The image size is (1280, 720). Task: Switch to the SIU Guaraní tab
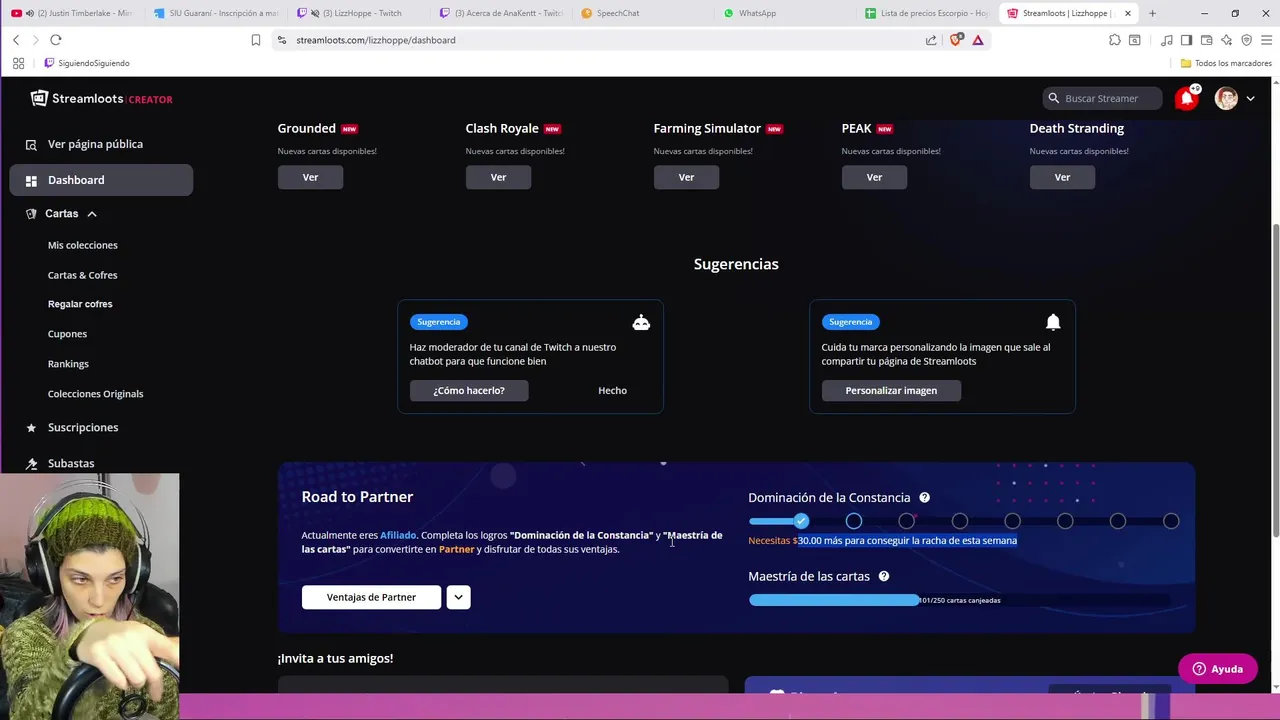point(217,13)
